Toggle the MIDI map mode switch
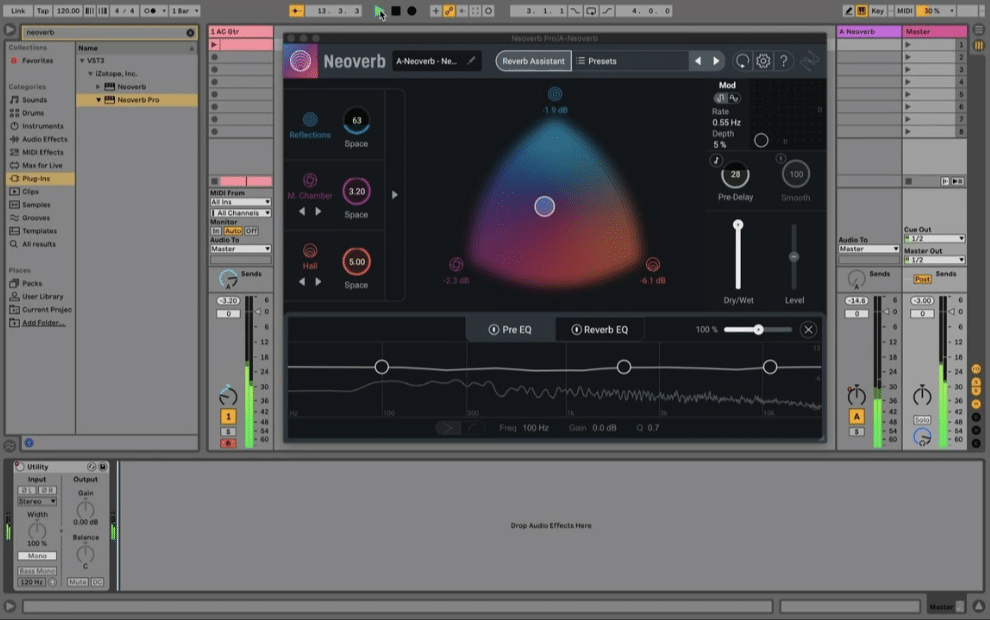Screen dimensions: 990x620 tap(904, 11)
